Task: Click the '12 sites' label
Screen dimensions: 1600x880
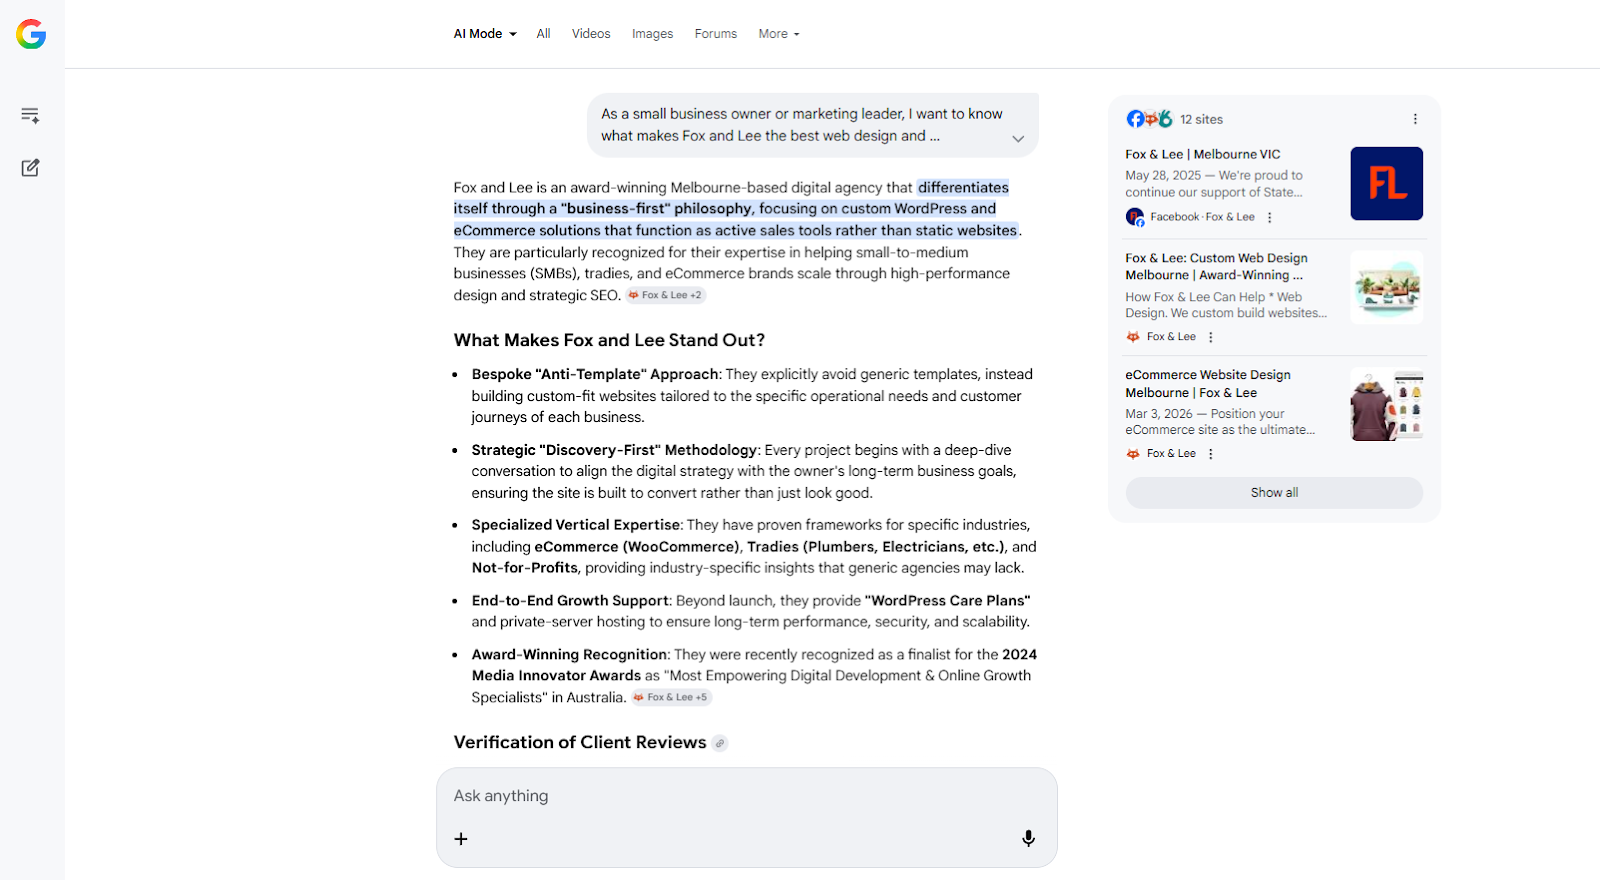Action: click(1201, 119)
